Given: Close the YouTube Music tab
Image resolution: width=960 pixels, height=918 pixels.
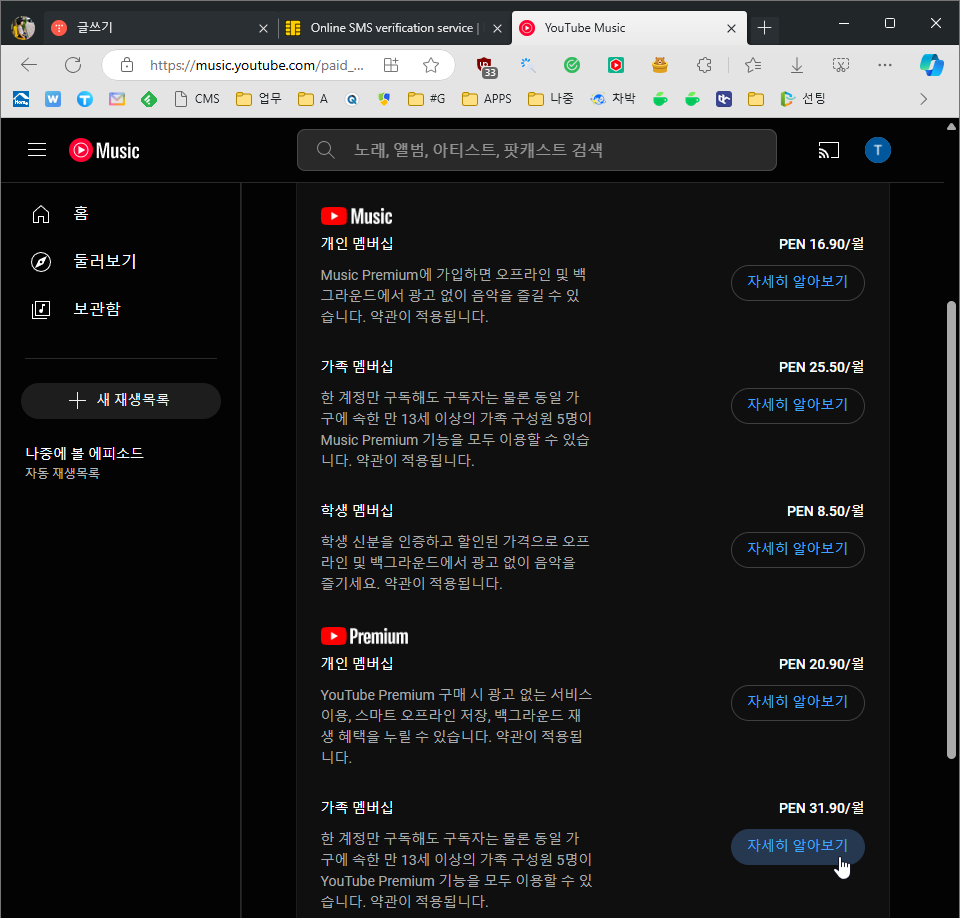Looking at the screenshot, I should click(731, 28).
